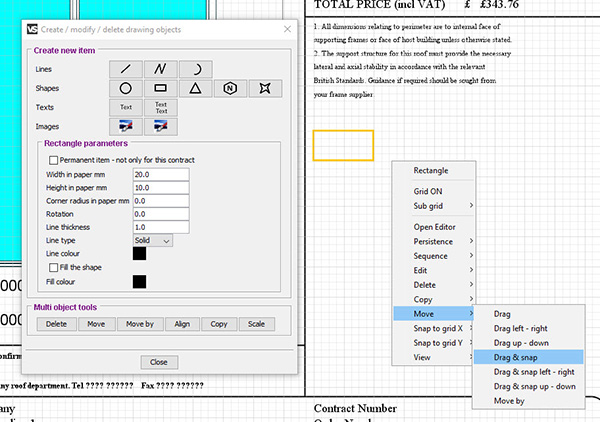
Task: Pick the Fill colour swatch
Action: [139, 282]
